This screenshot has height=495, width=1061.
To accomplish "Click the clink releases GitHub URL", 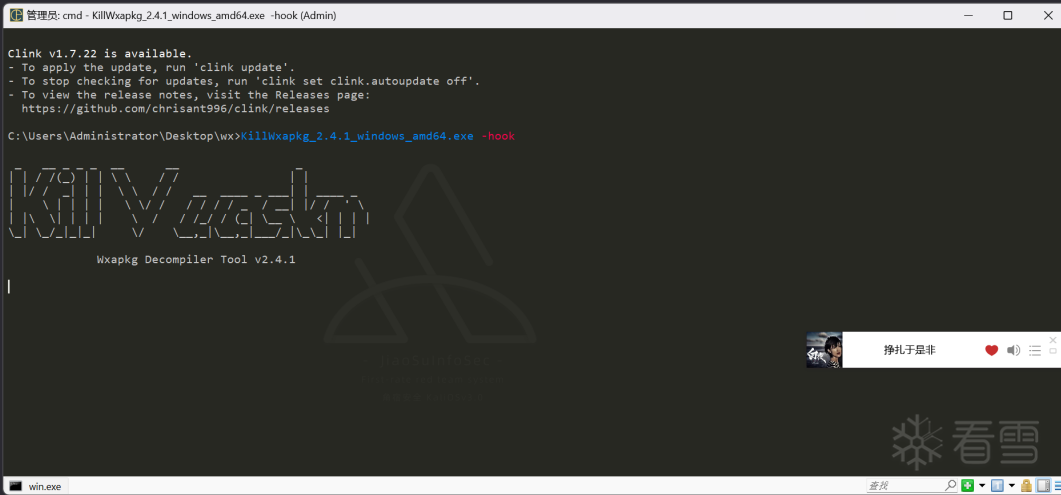I will click(x=175, y=108).
